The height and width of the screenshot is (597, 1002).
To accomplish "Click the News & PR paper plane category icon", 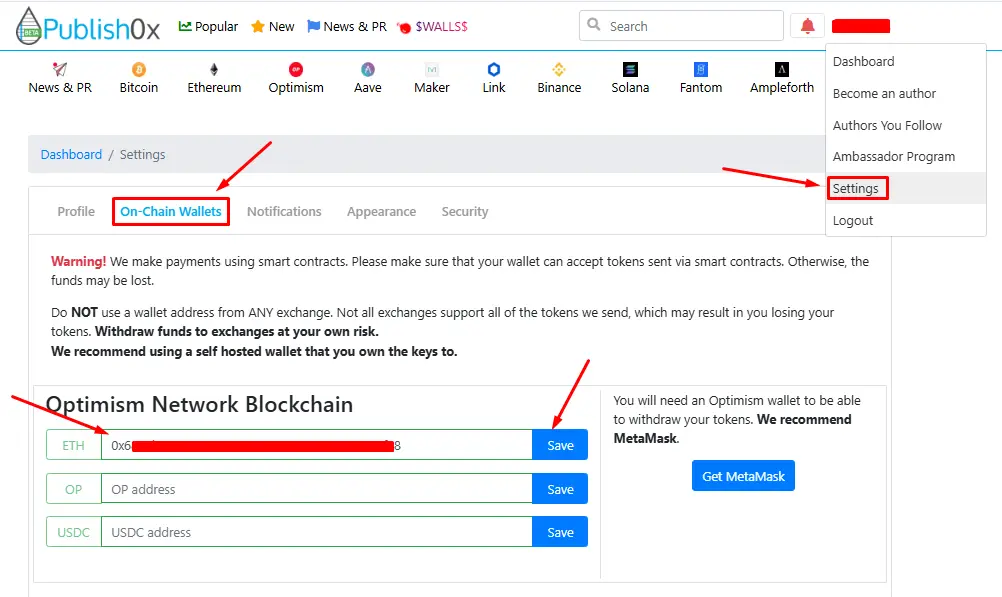I will 60,69.
